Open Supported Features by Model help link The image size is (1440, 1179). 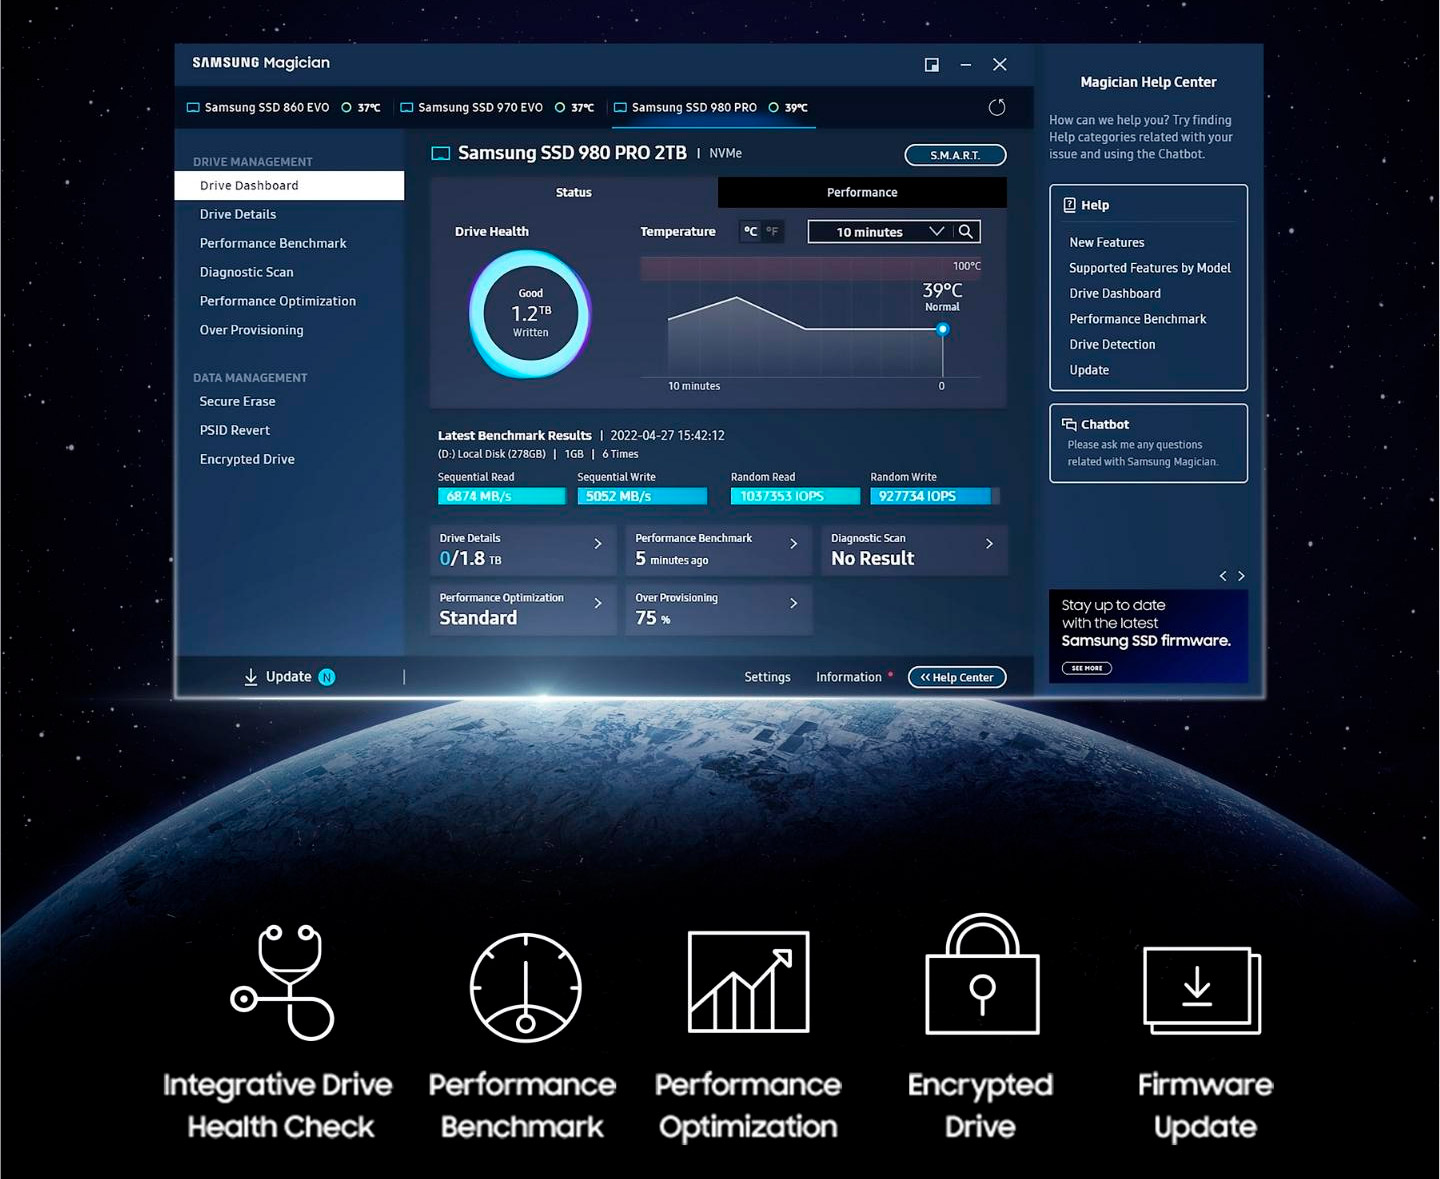pyautogui.click(x=1150, y=268)
